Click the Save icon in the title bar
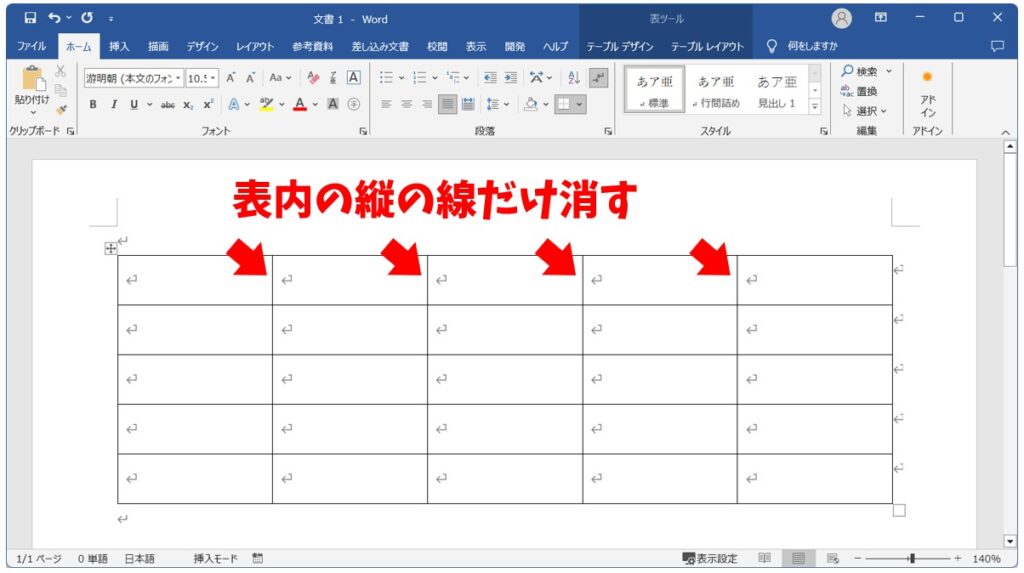Image resolution: width=1024 pixels, height=573 pixels. 30,18
